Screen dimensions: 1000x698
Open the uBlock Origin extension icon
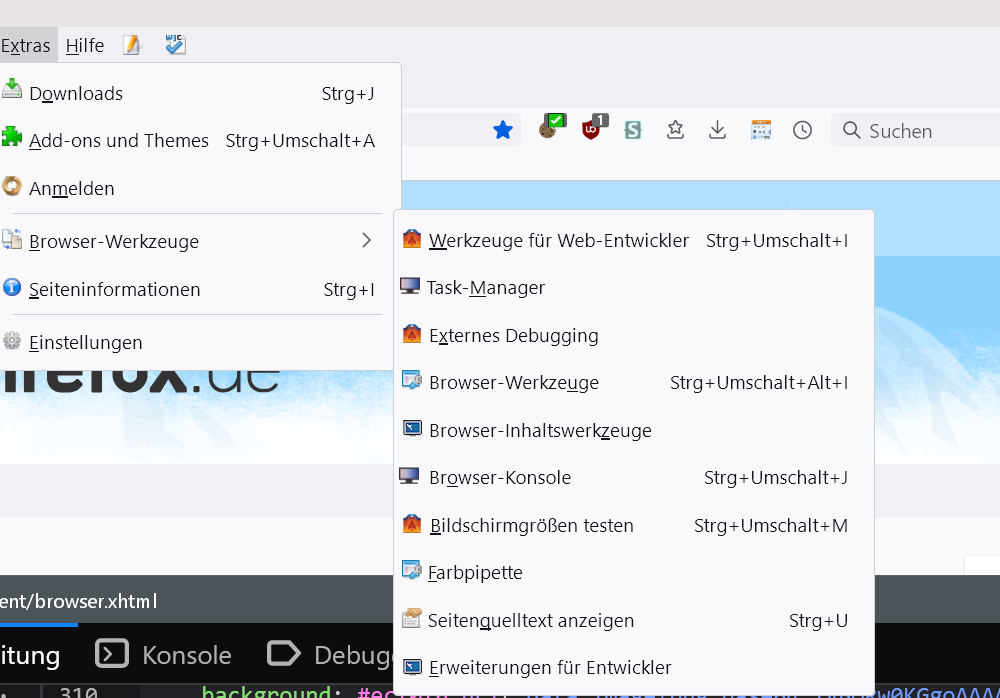[x=593, y=128]
